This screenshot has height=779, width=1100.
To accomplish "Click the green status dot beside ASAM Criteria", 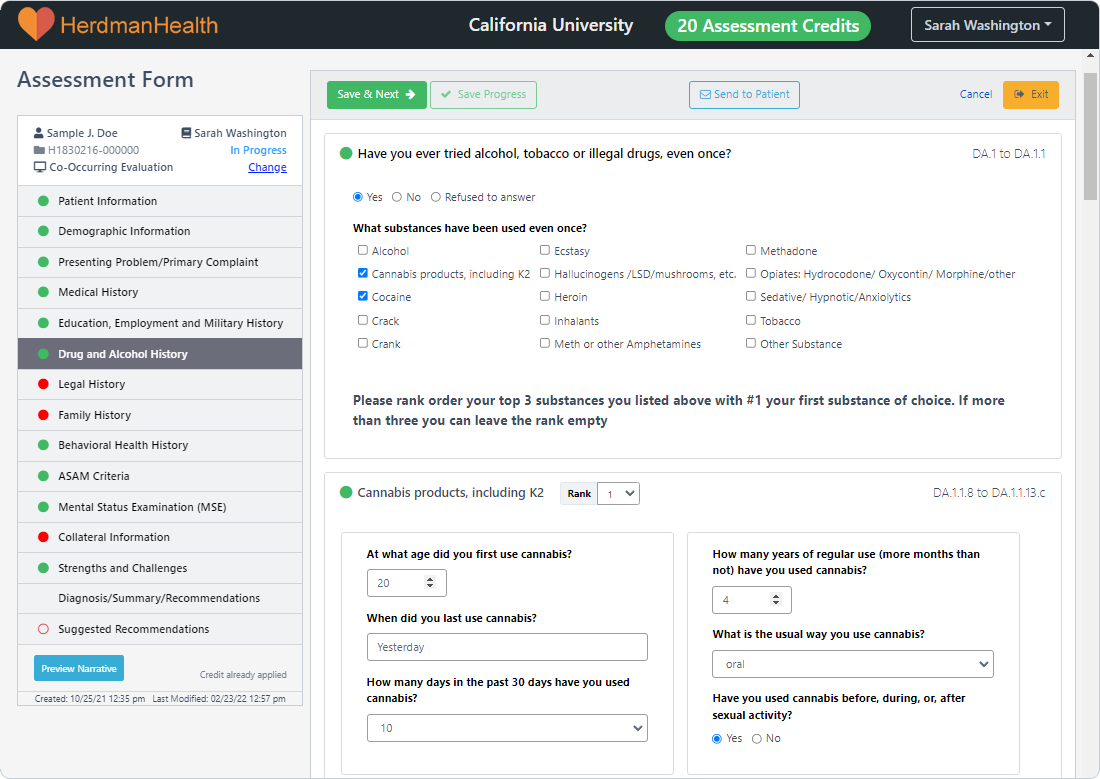I will coord(43,476).
